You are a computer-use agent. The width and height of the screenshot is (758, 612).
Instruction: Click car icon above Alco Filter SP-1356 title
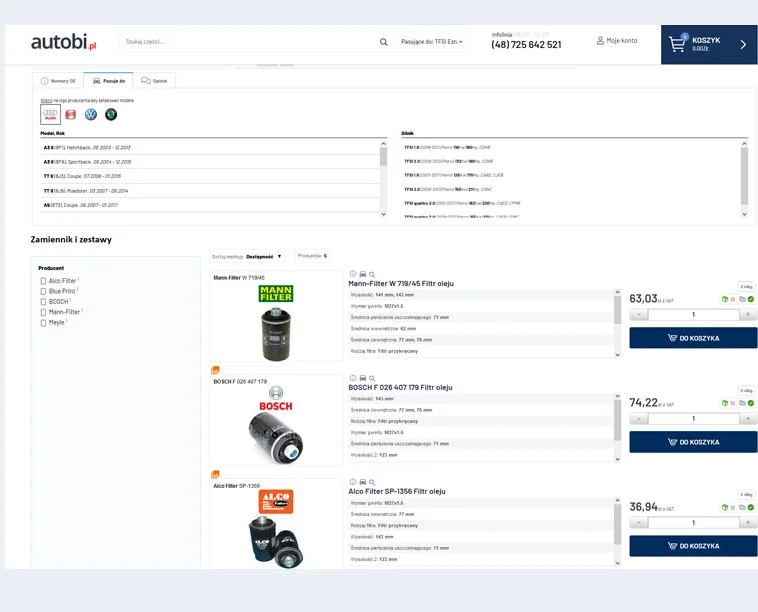pos(363,482)
